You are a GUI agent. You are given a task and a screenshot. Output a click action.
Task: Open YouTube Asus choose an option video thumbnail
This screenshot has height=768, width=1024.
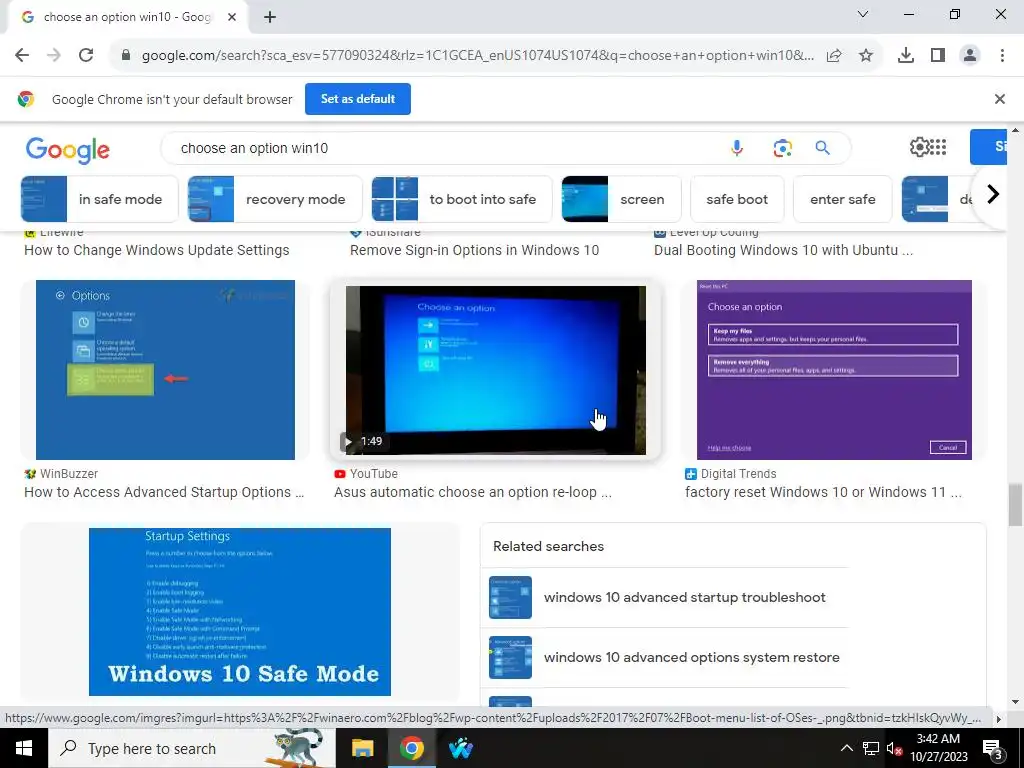496,370
